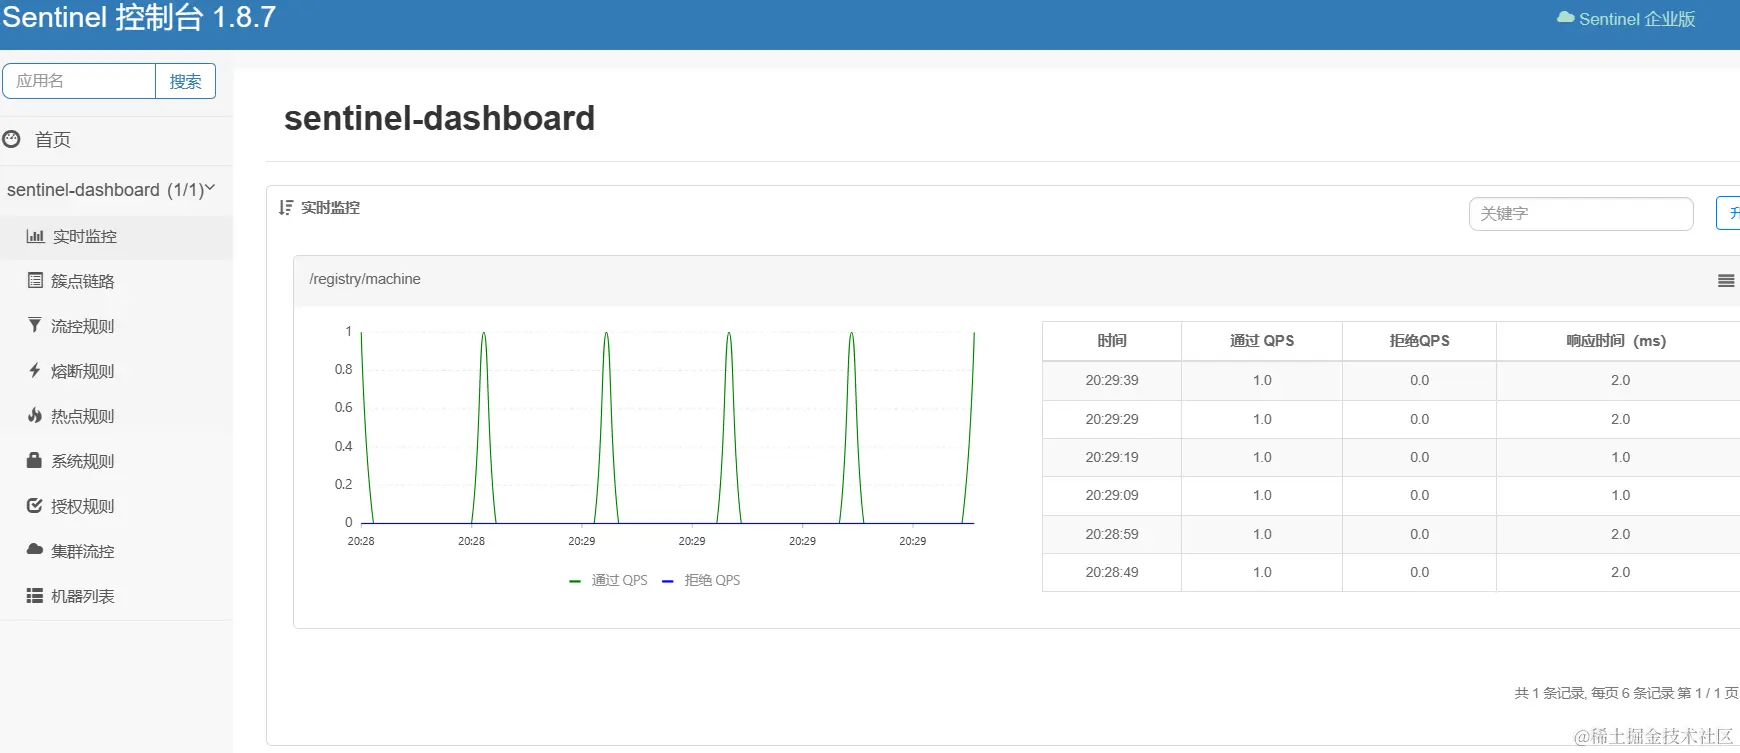Collapse the sentinel-dashboard (1/1) app chevron

(x=210, y=188)
